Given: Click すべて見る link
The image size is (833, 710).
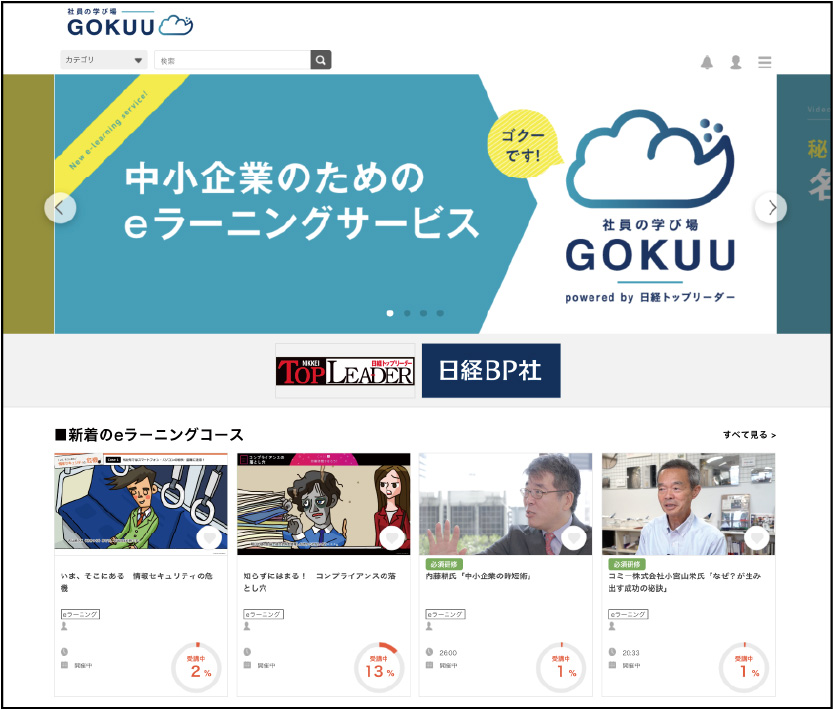Looking at the screenshot, I should [749, 435].
